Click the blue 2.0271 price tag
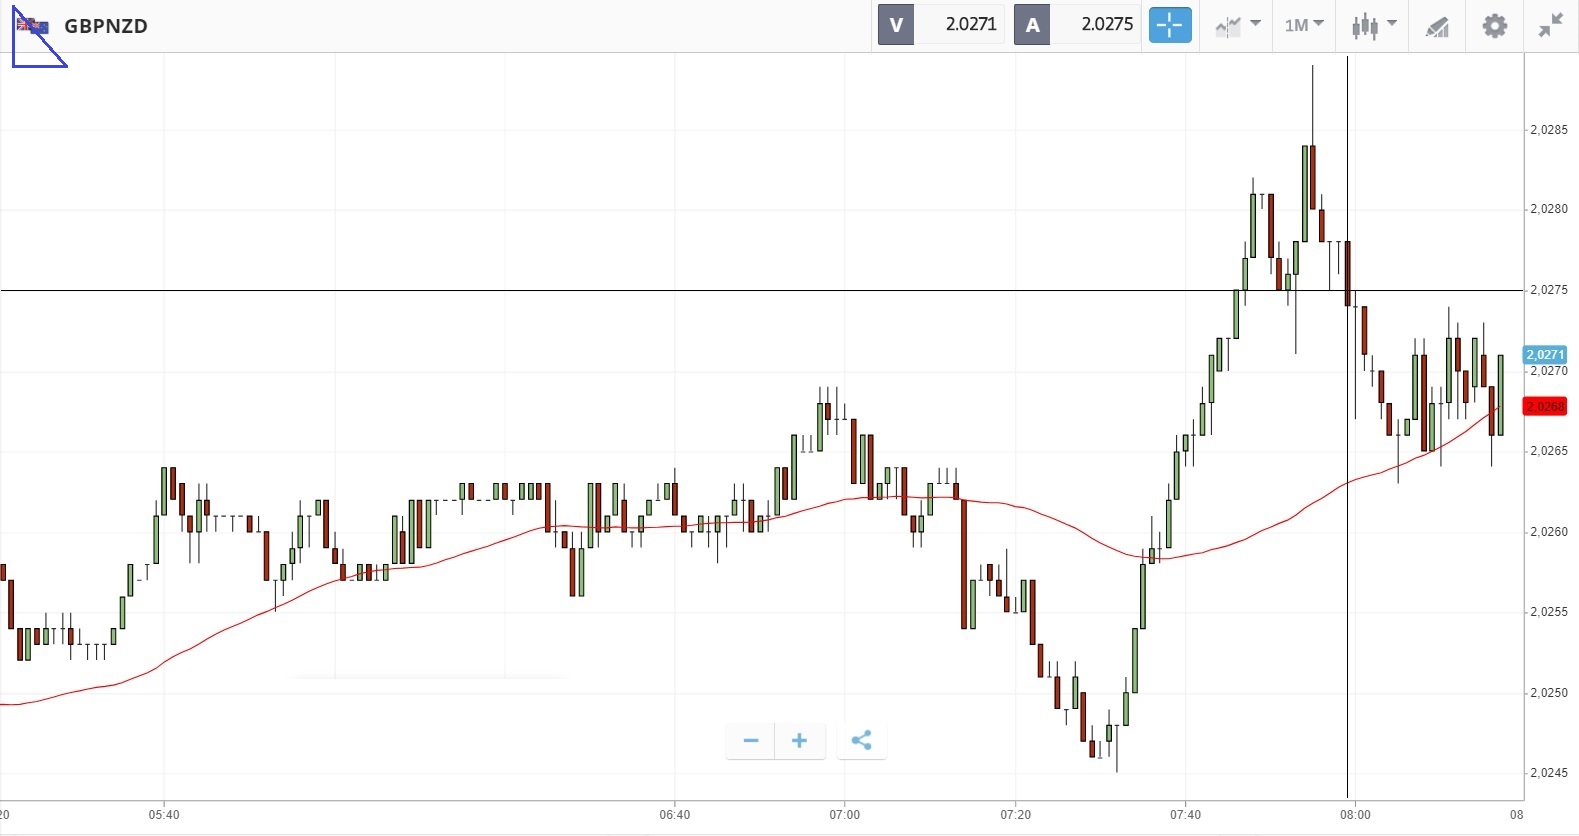Screen dimensions: 1579x836 click(x=1544, y=355)
